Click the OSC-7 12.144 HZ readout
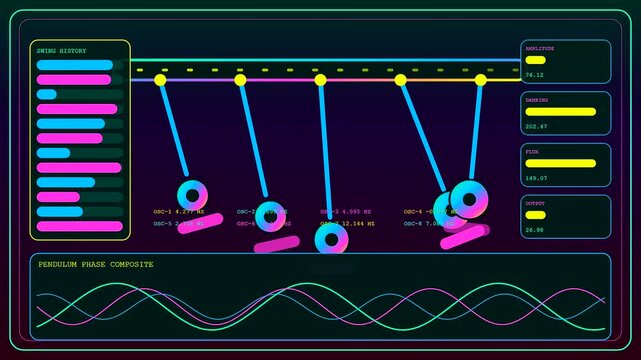Screen dimensions: 641x360 (347, 224)
